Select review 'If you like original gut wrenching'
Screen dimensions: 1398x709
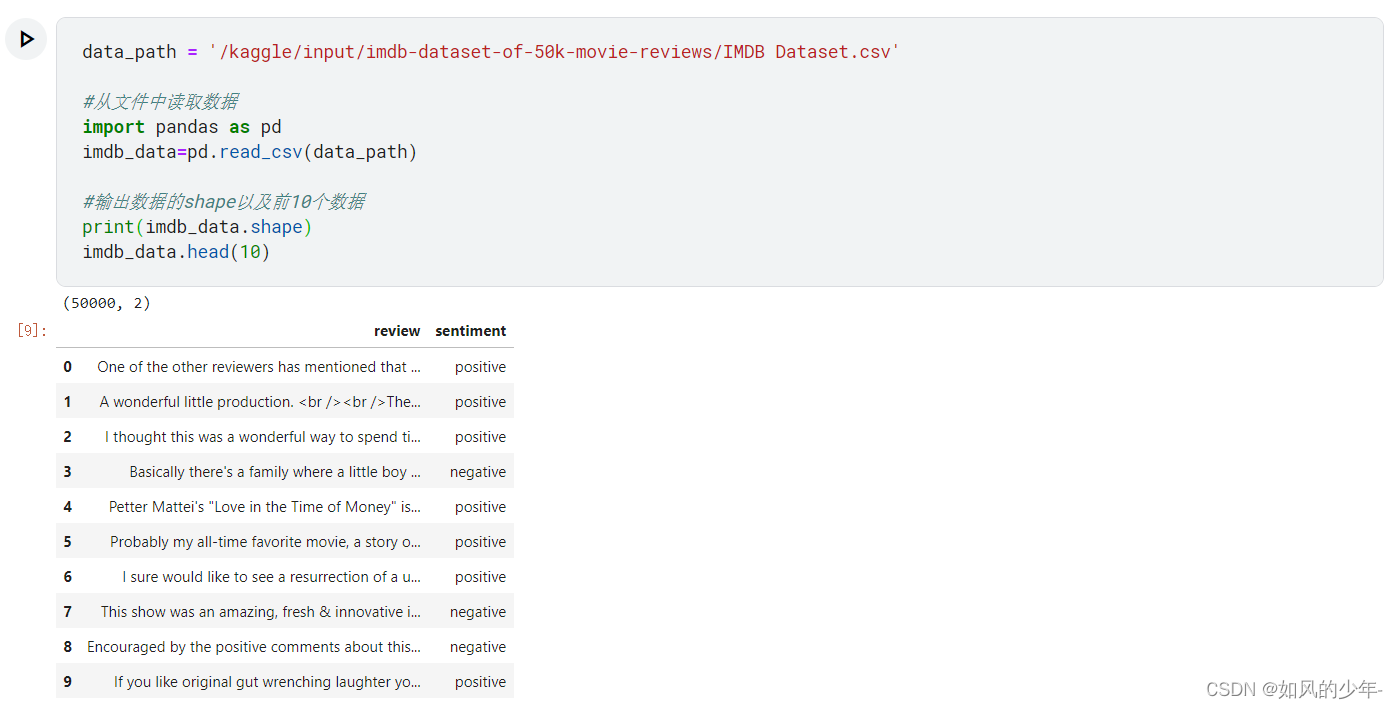point(267,682)
